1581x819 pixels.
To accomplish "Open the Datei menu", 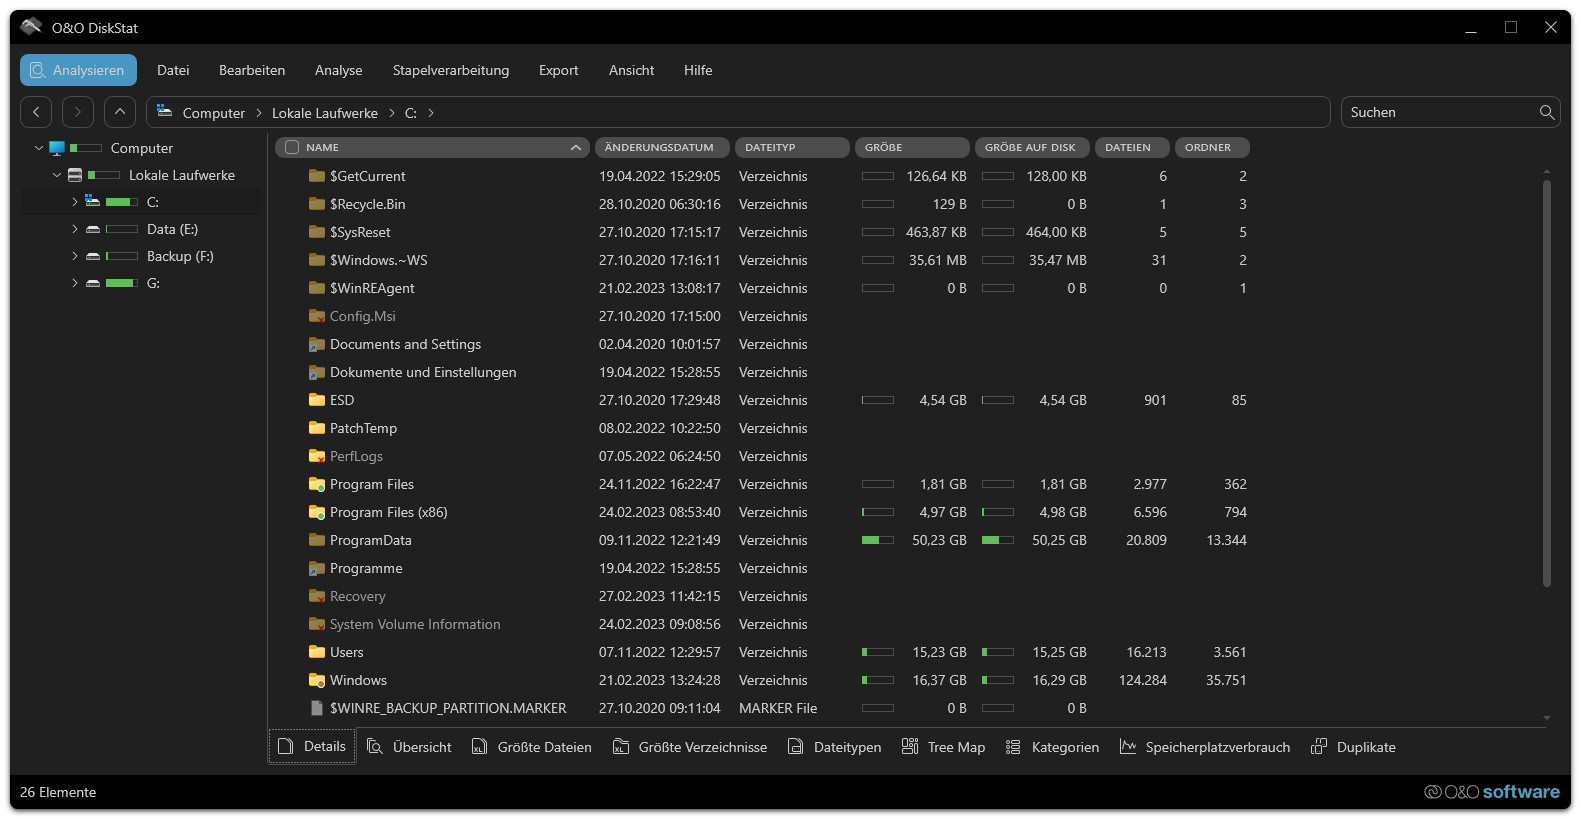I will tap(173, 70).
